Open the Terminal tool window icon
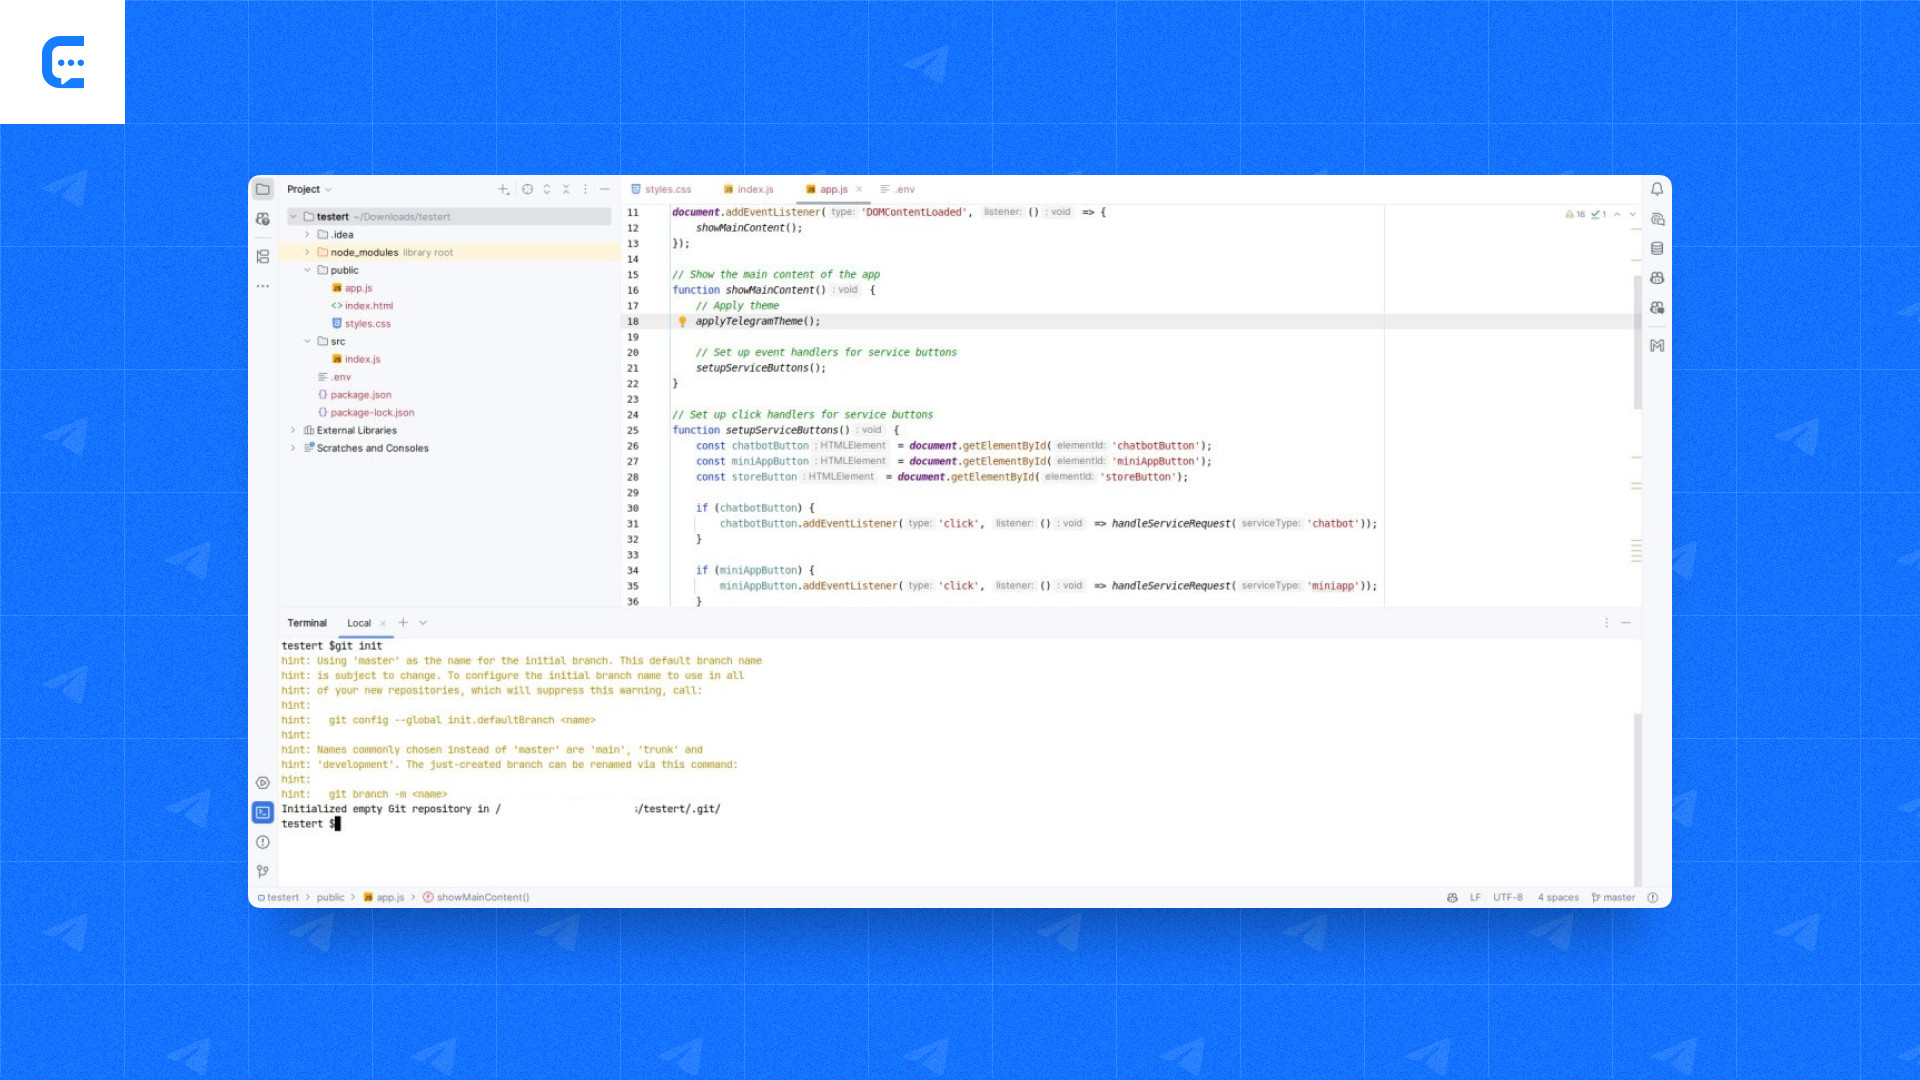This screenshot has width=1920, height=1080. pos(263,813)
